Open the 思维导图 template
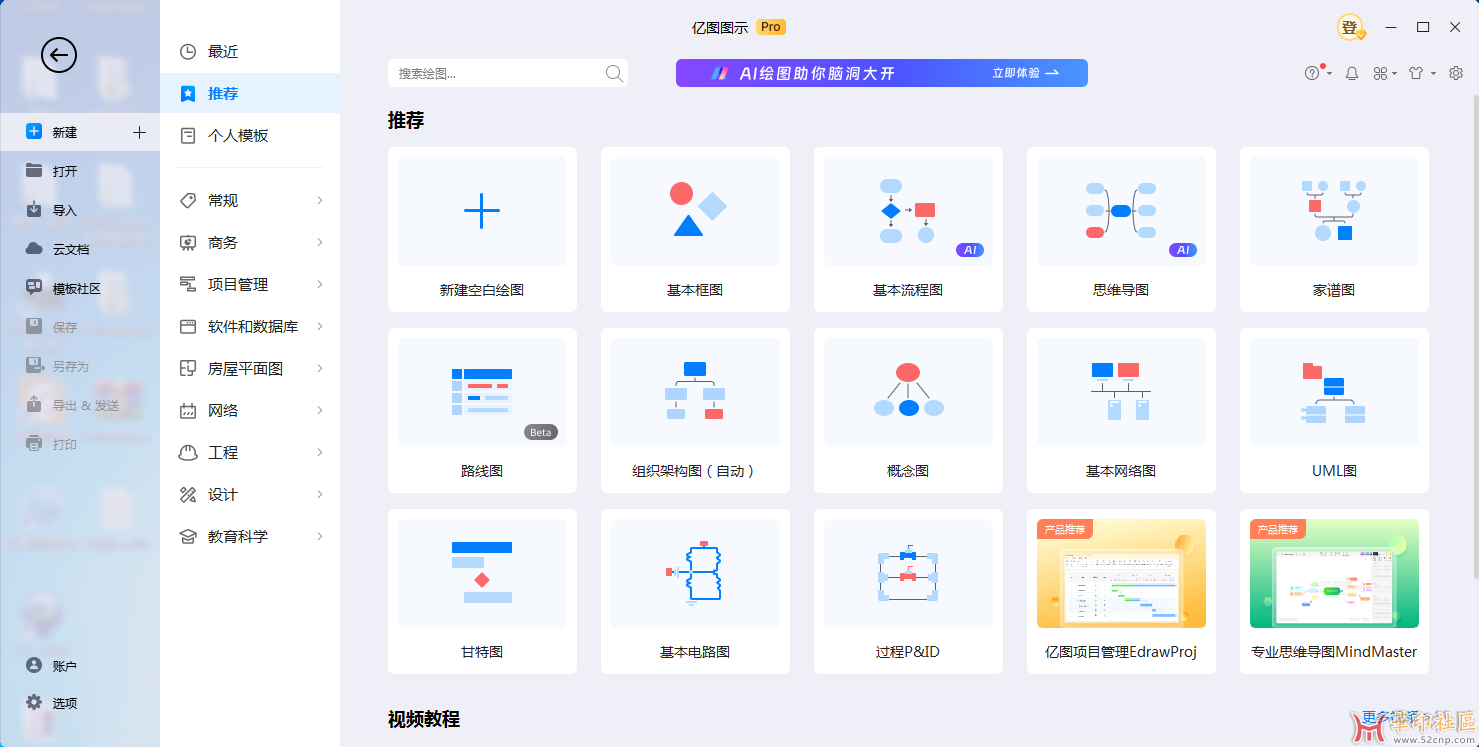Screen dimensions: 1479x747 (1121, 230)
